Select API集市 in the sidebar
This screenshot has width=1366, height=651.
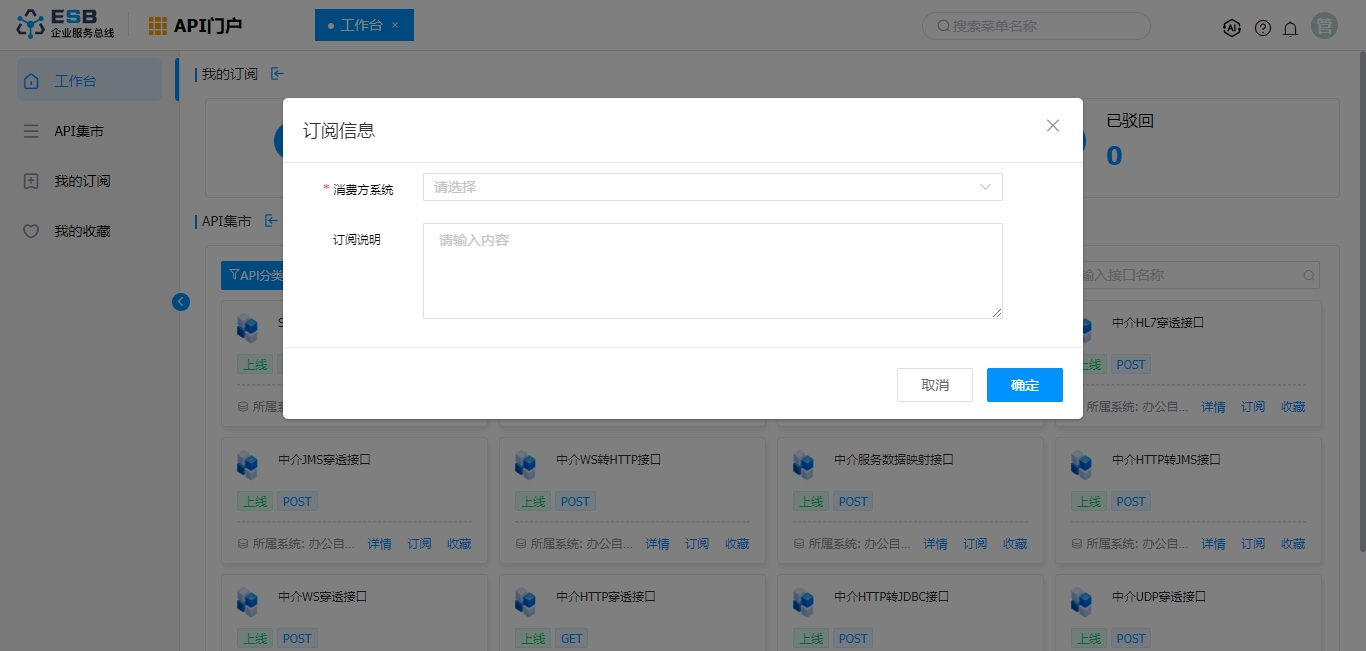pyautogui.click(x=79, y=131)
